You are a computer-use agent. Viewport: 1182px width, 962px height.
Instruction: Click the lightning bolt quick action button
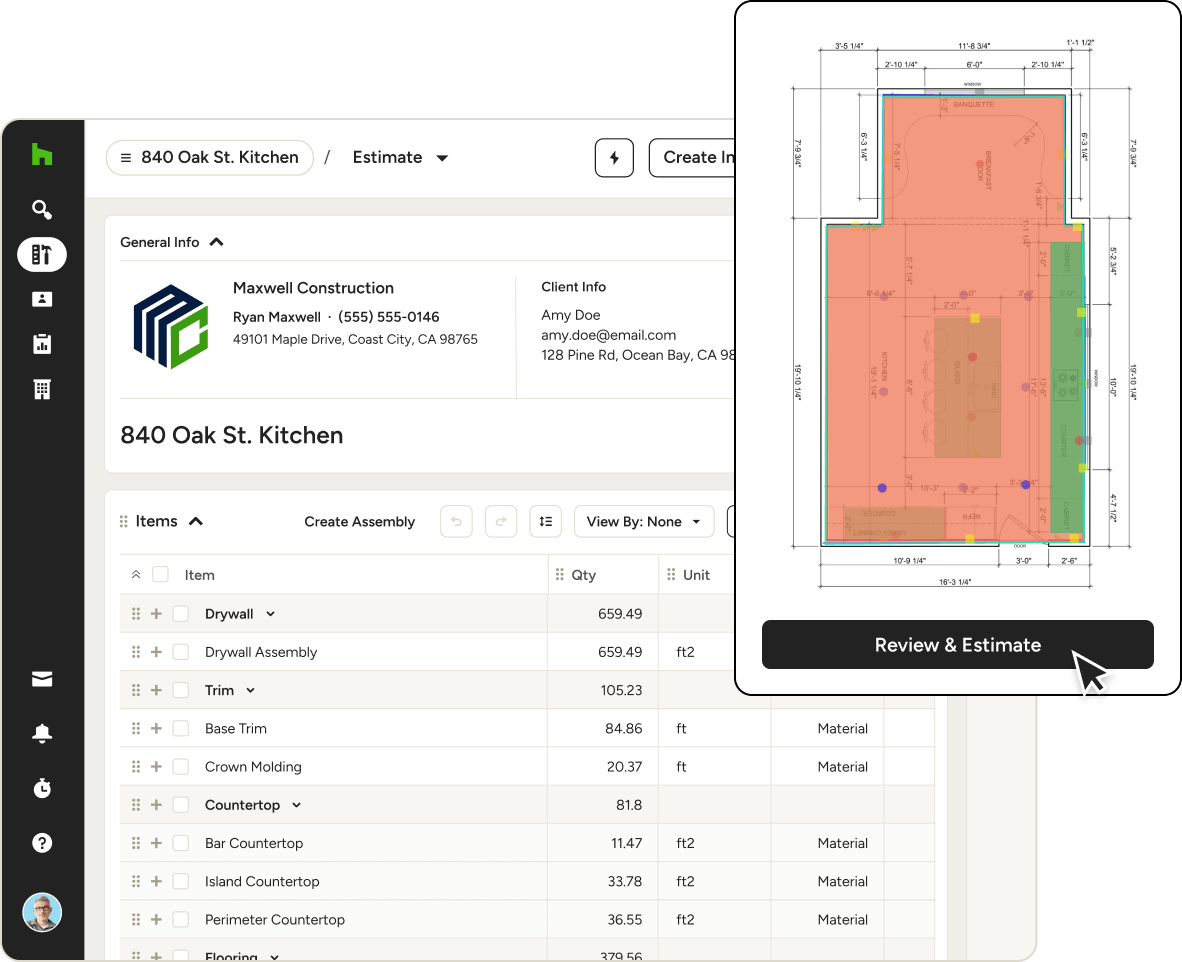click(614, 158)
